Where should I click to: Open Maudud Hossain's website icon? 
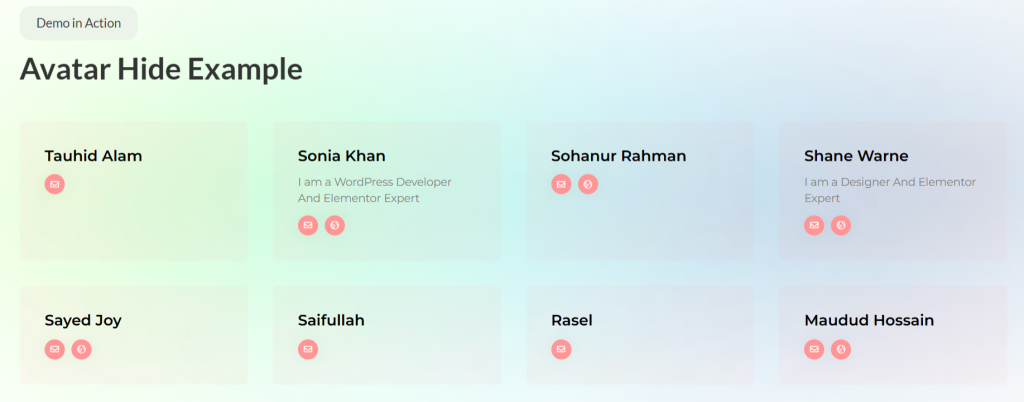tap(841, 349)
